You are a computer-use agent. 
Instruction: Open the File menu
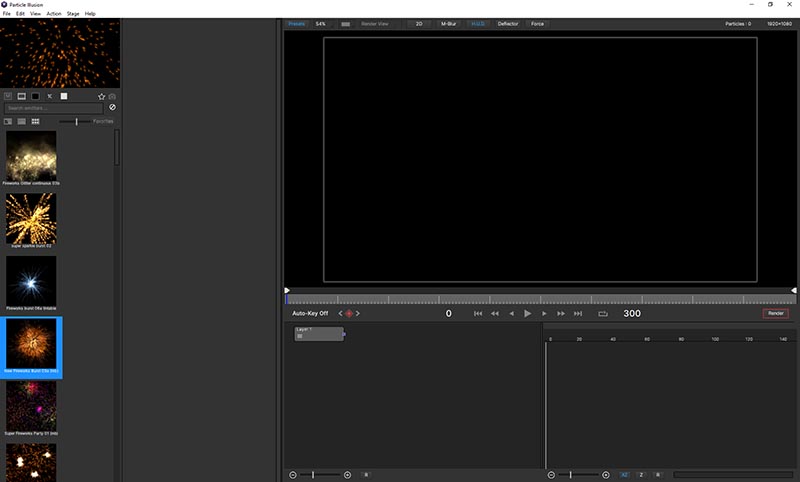click(6, 14)
